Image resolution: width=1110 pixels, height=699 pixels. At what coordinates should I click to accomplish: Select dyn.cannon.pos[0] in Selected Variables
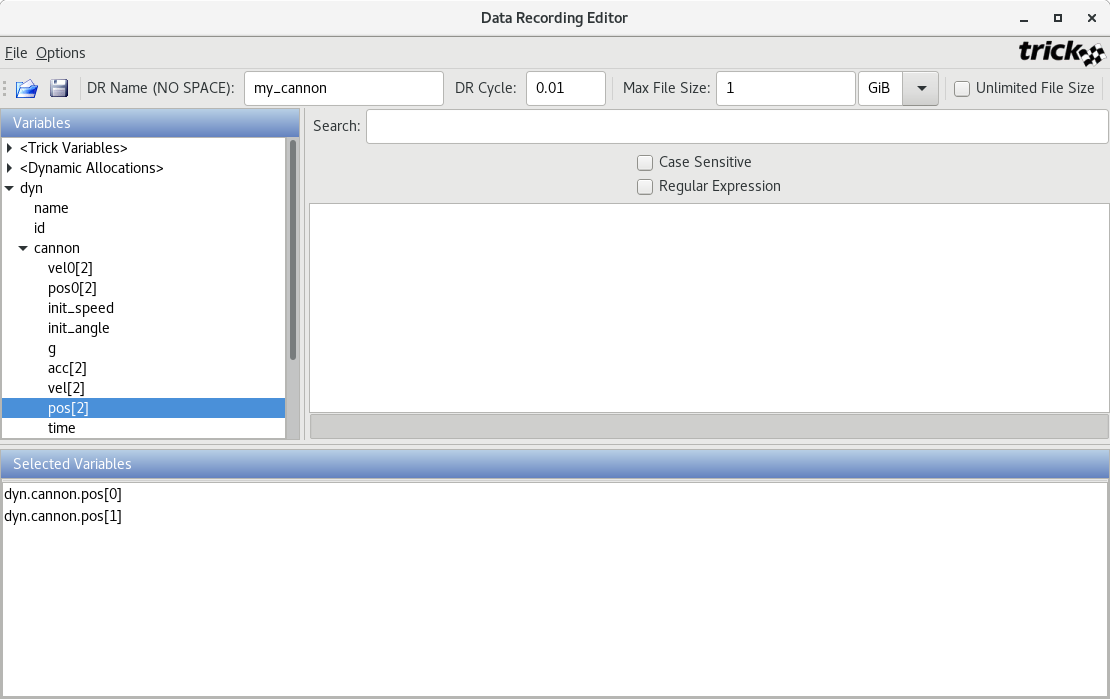click(x=63, y=494)
